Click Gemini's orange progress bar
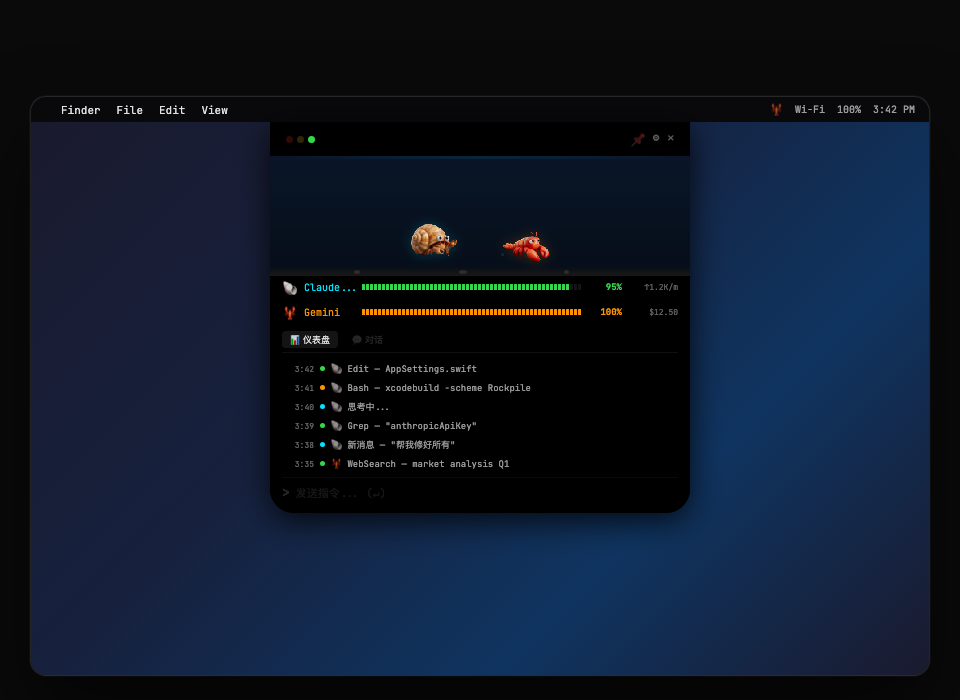960x700 pixels. 471,312
